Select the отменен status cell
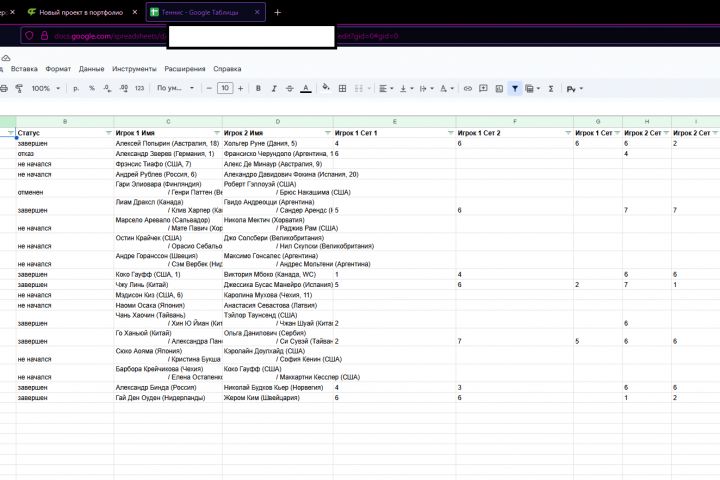Viewport: 720px width, 480px height. click(x=65, y=188)
